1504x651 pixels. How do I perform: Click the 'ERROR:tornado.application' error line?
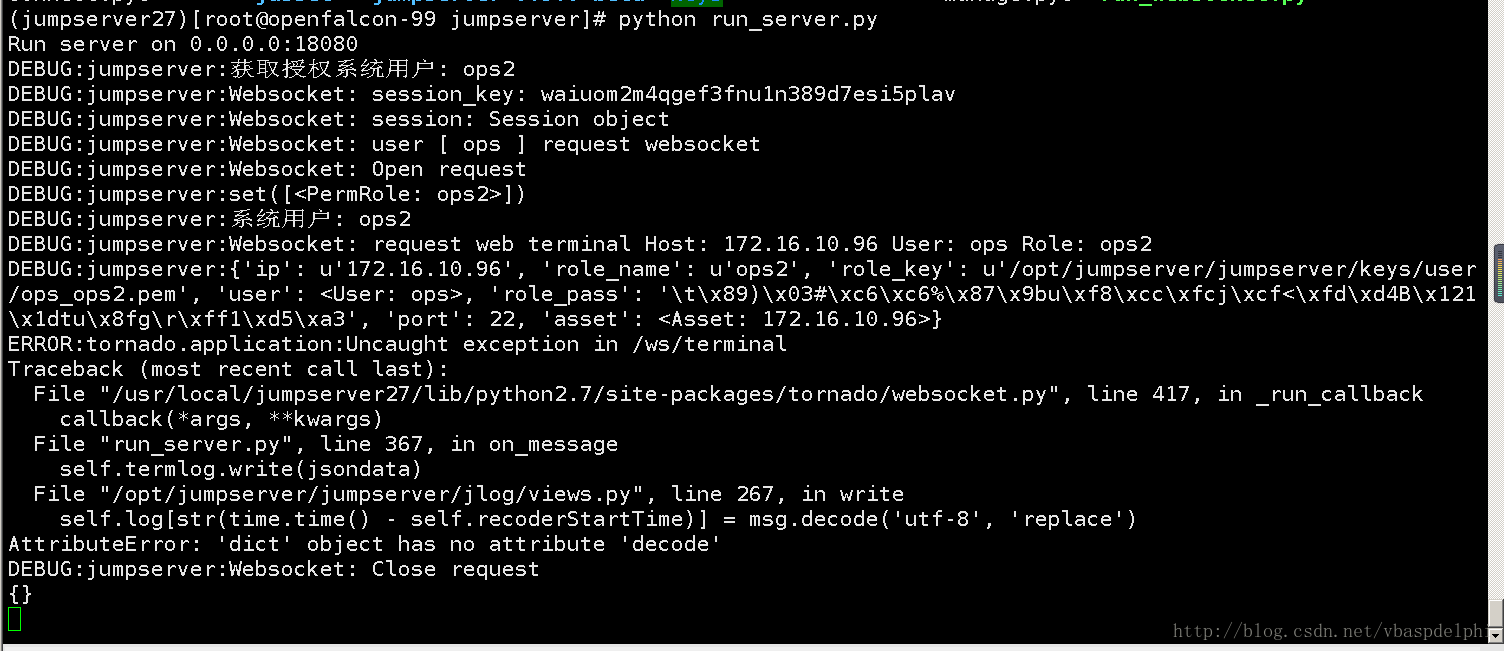[x=398, y=344]
